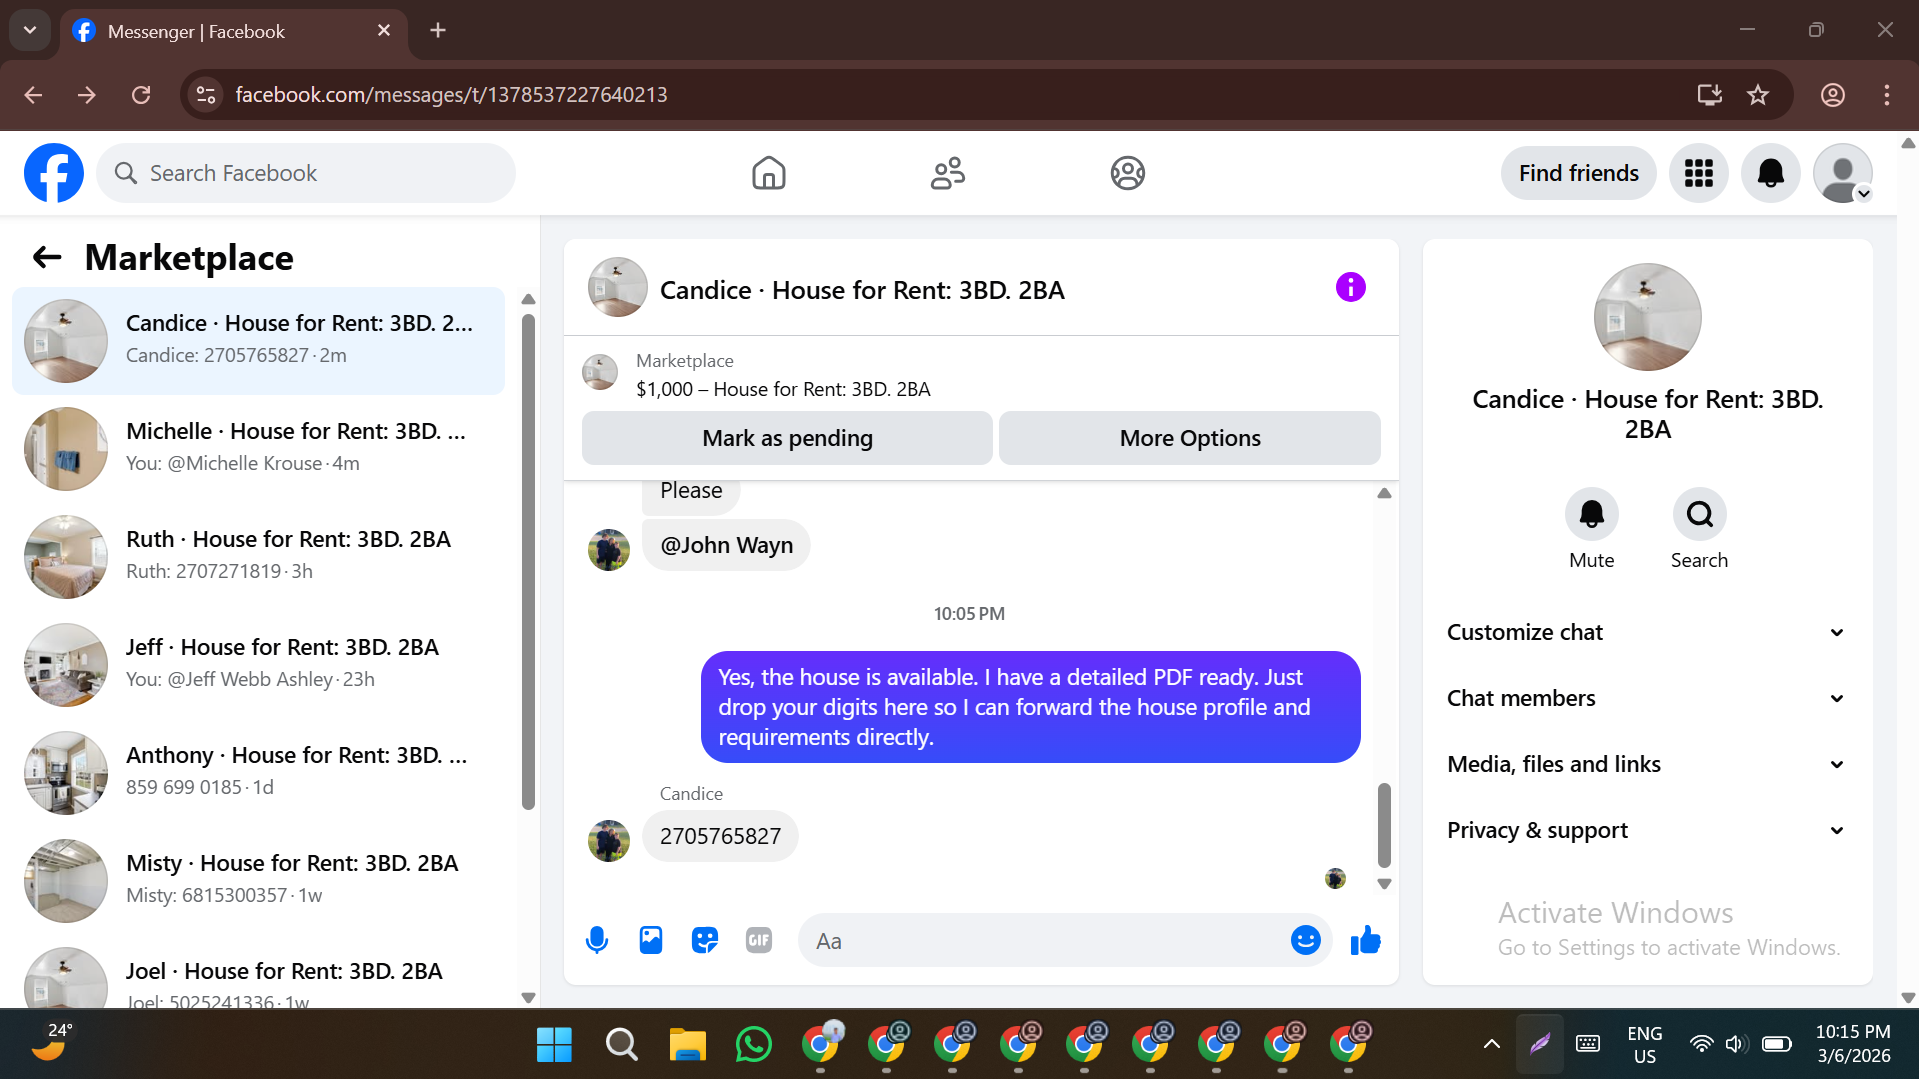Click the Marketplace back arrow

click(x=47, y=257)
